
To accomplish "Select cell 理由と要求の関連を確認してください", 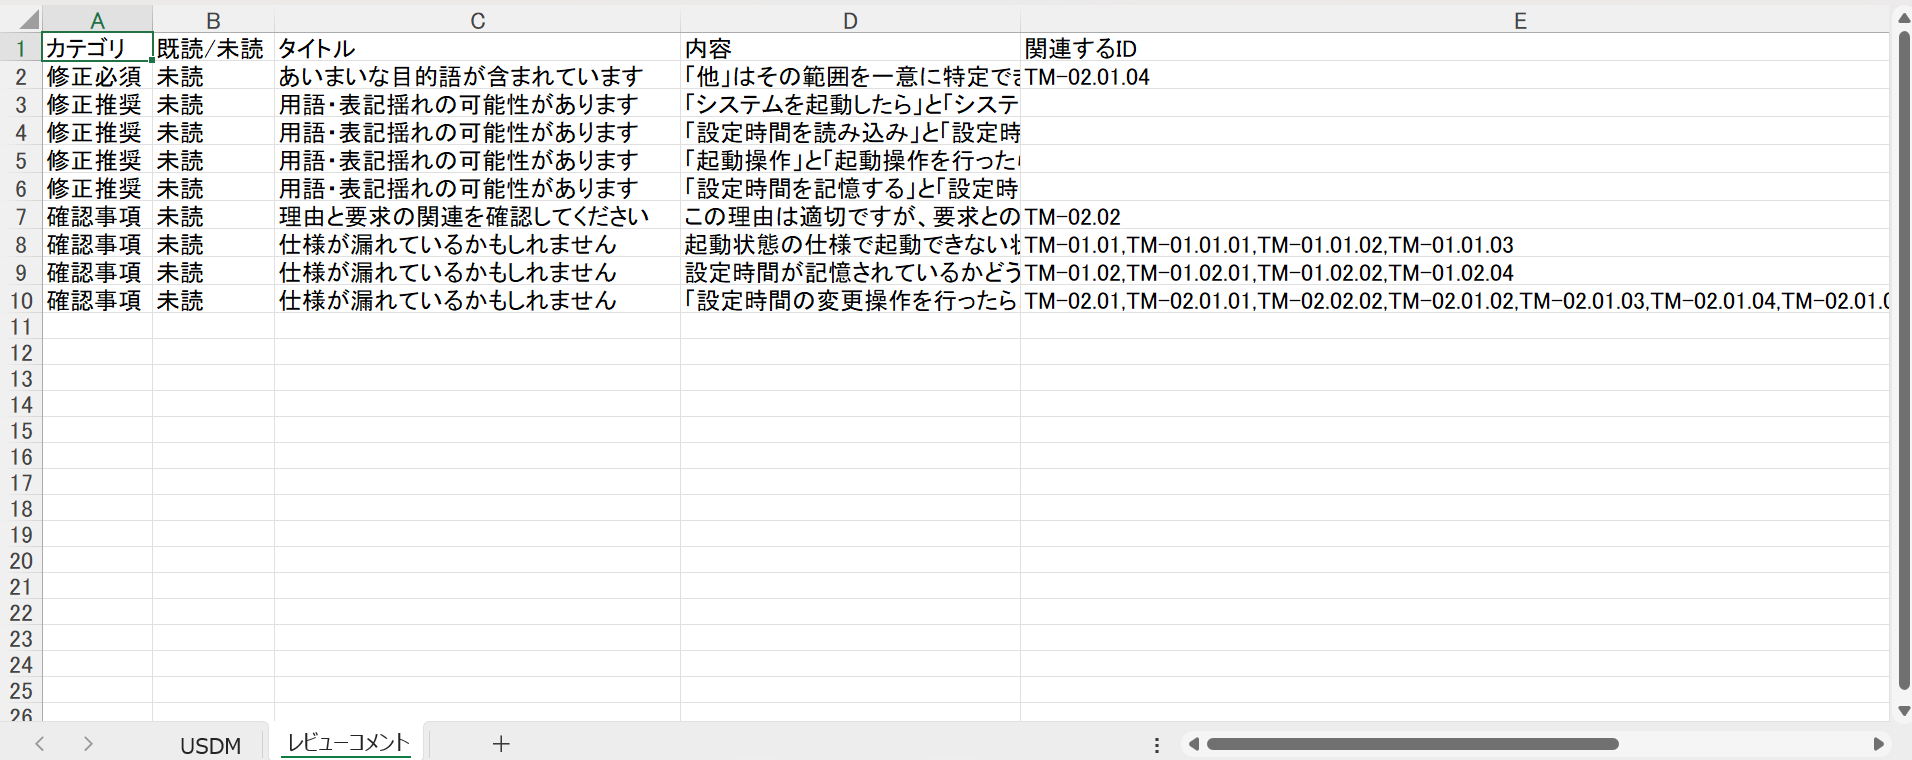I will pyautogui.click(x=477, y=216).
